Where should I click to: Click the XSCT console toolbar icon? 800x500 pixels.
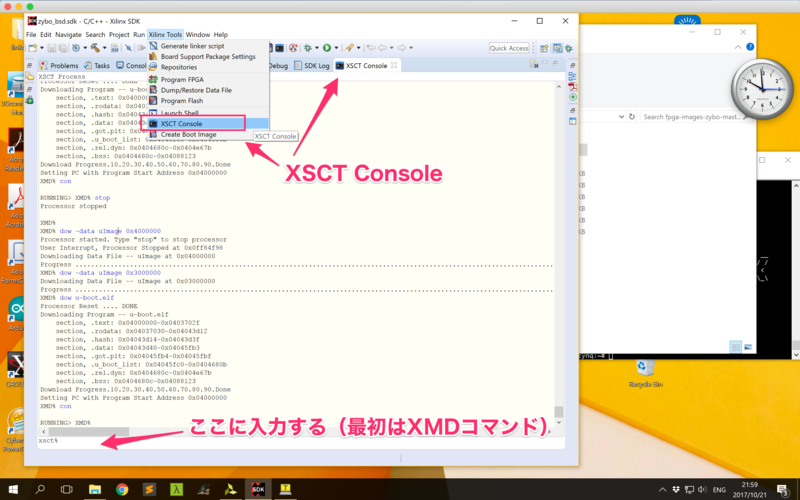point(280,48)
